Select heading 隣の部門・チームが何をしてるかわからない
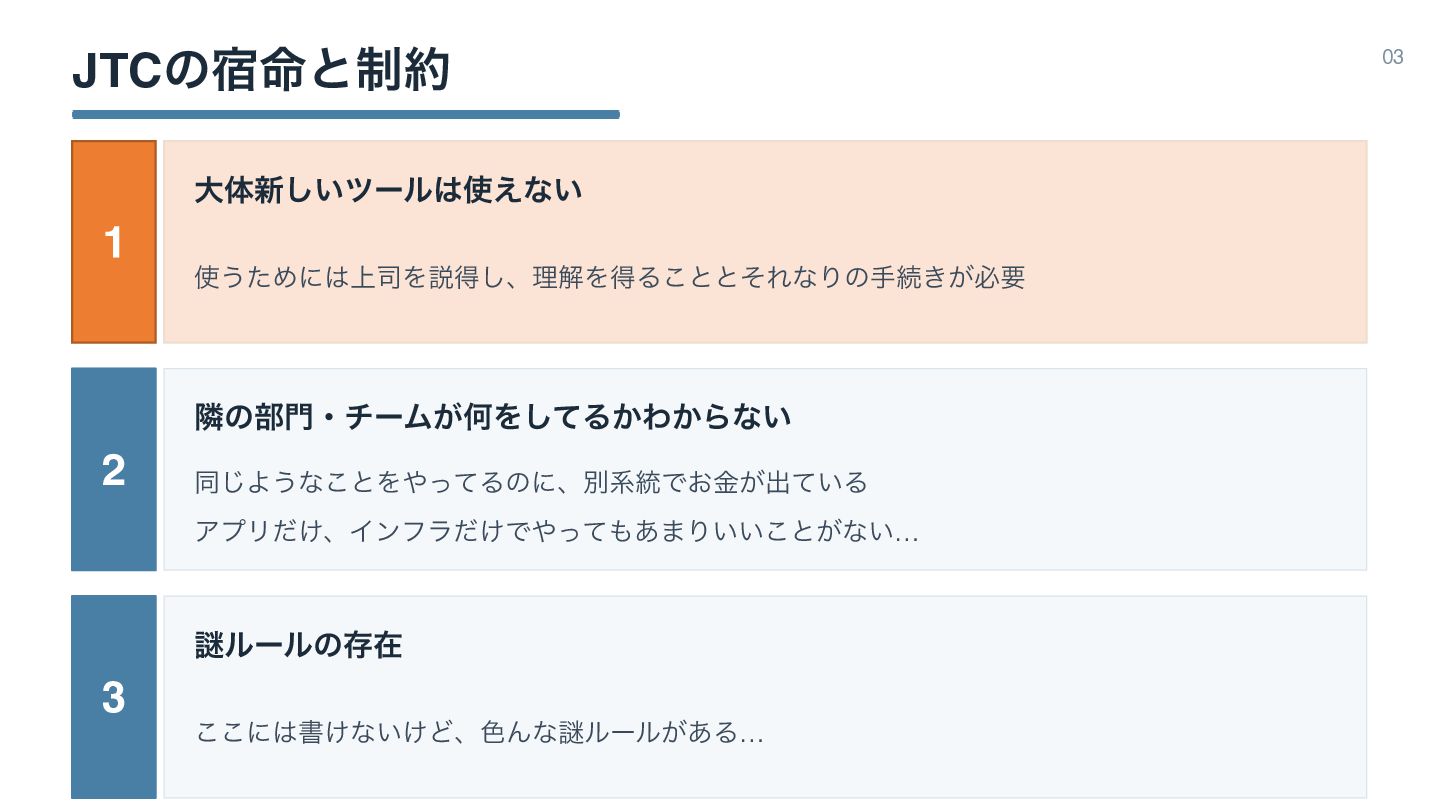The height and width of the screenshot is (810, 1440). tap(493, 417)
